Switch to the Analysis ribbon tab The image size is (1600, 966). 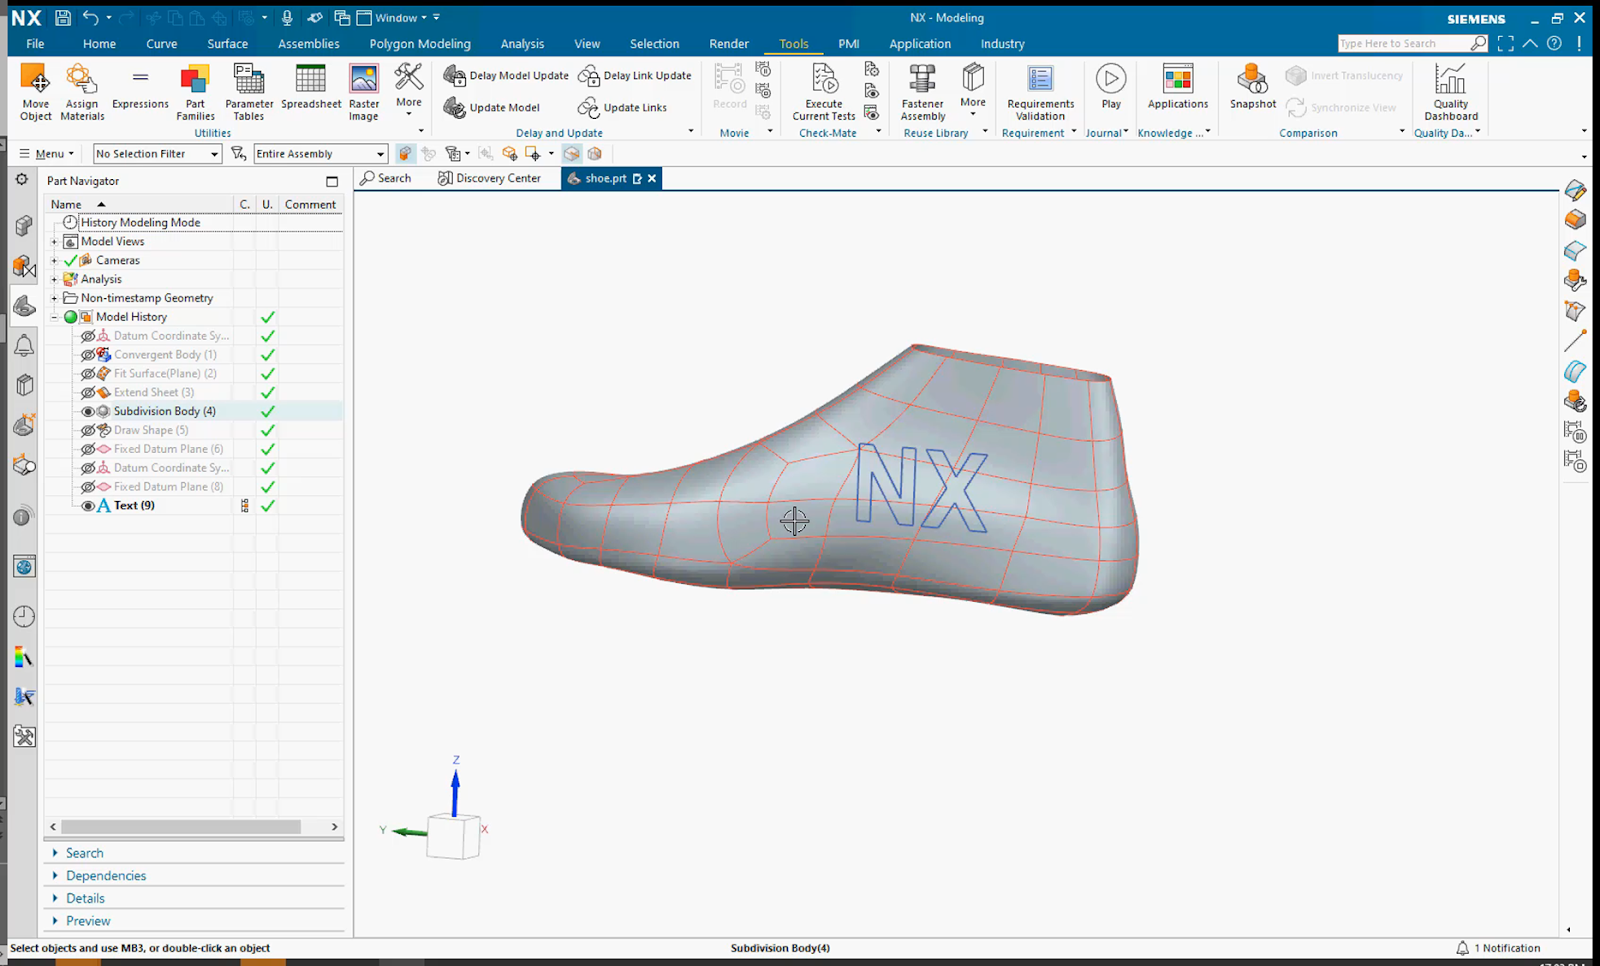(x=522, y=44)
